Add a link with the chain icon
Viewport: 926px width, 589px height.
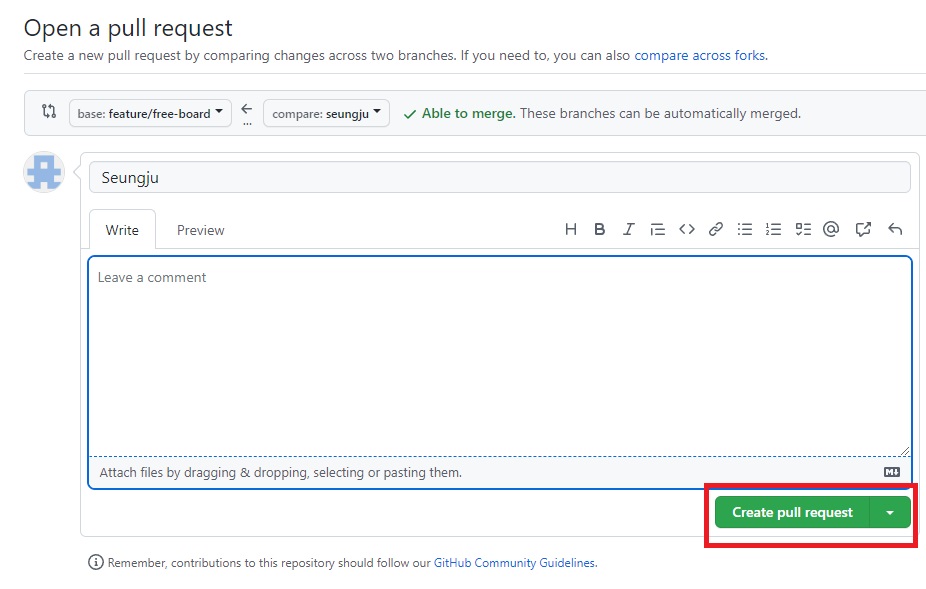click(x=716, y=229)
